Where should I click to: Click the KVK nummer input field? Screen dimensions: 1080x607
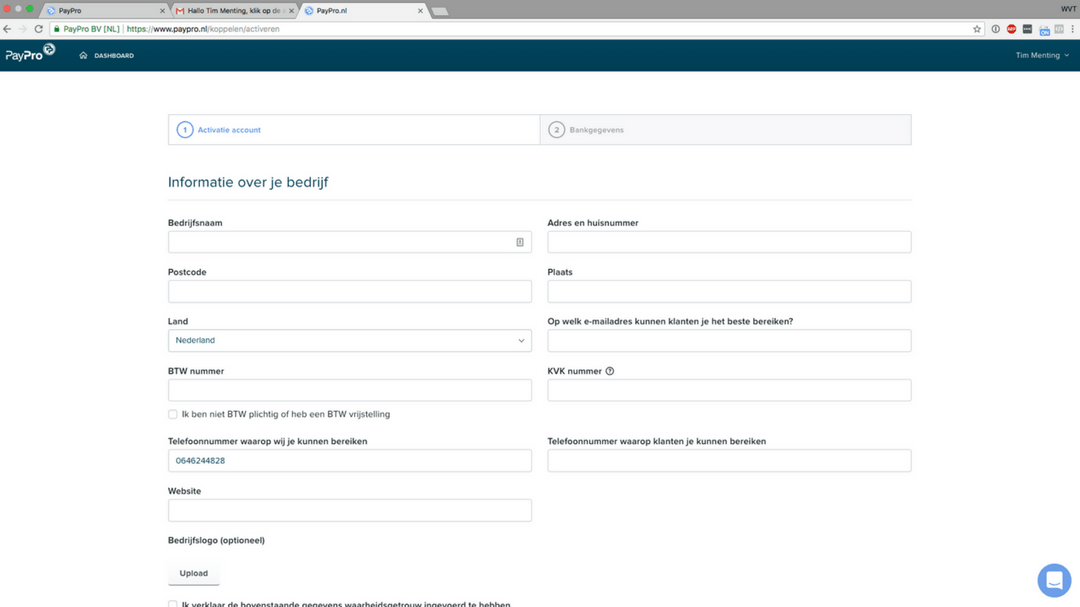(729, 390)
